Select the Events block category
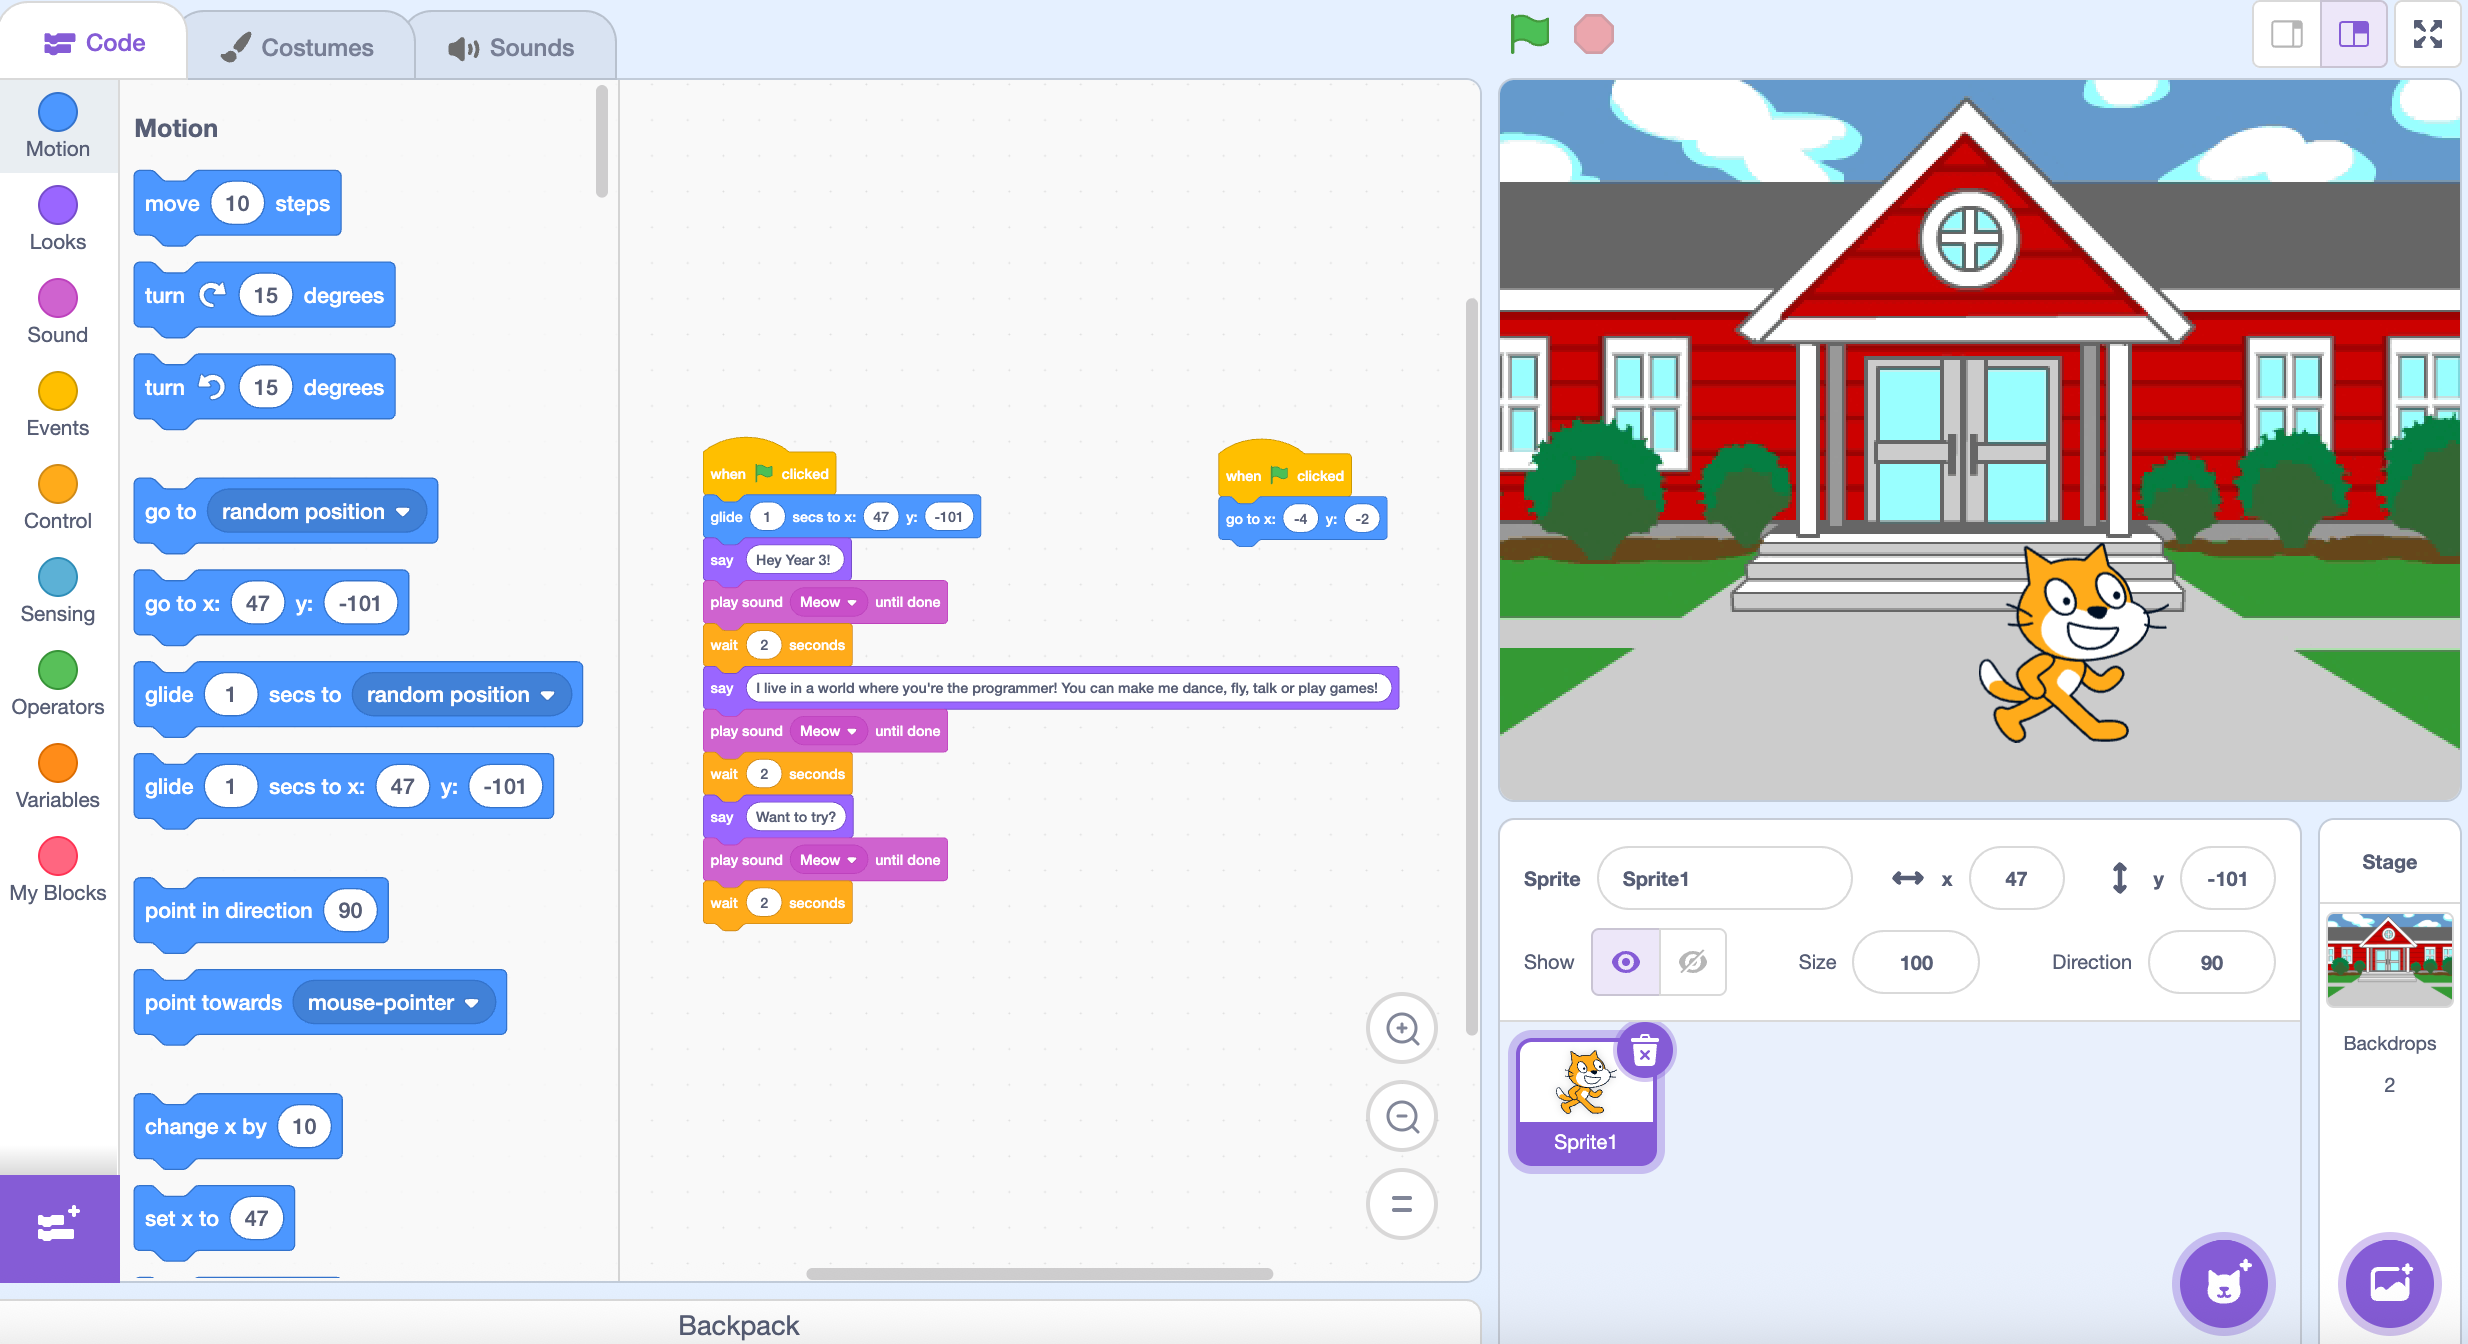The width and height of the screenshot is (2468, 1344). click(58, 405)
